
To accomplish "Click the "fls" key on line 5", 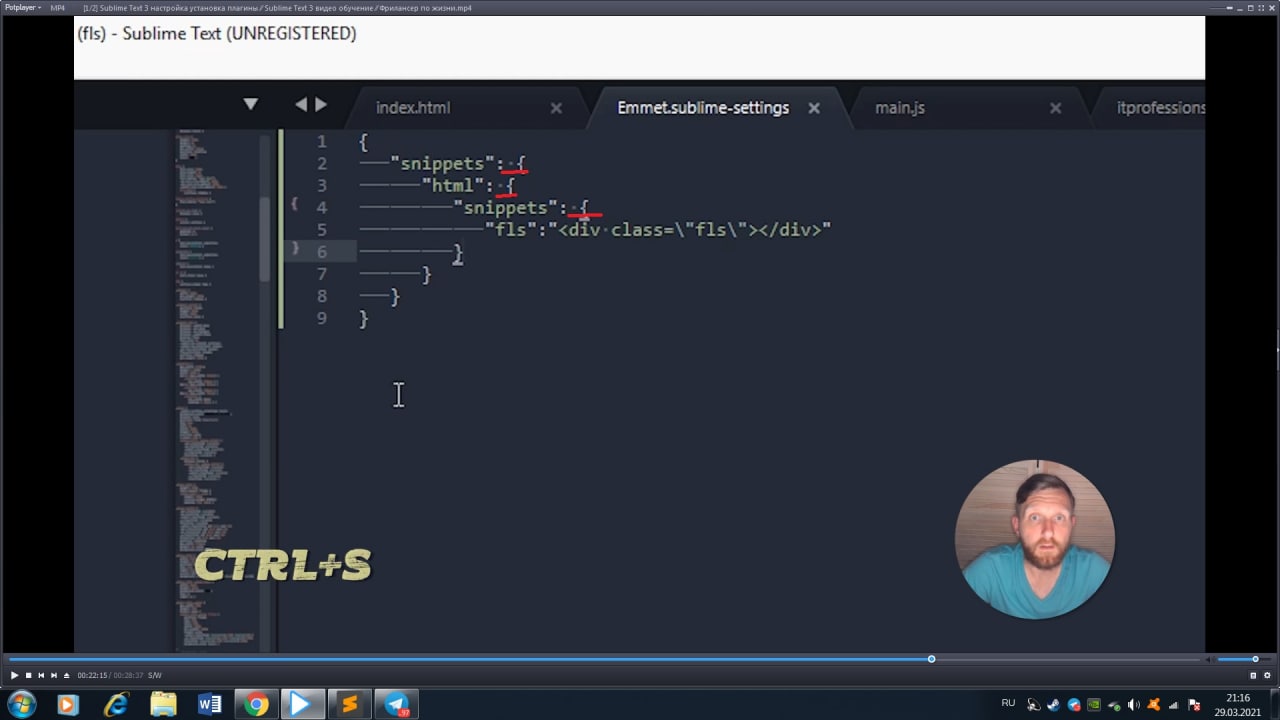I will click(511, 230).
